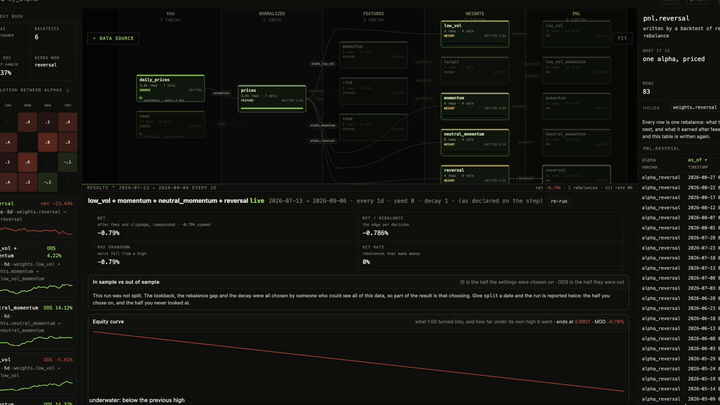Toggle news synthetic feed indicator
This screenshot has width=720, height=405.
coord(141,134)
